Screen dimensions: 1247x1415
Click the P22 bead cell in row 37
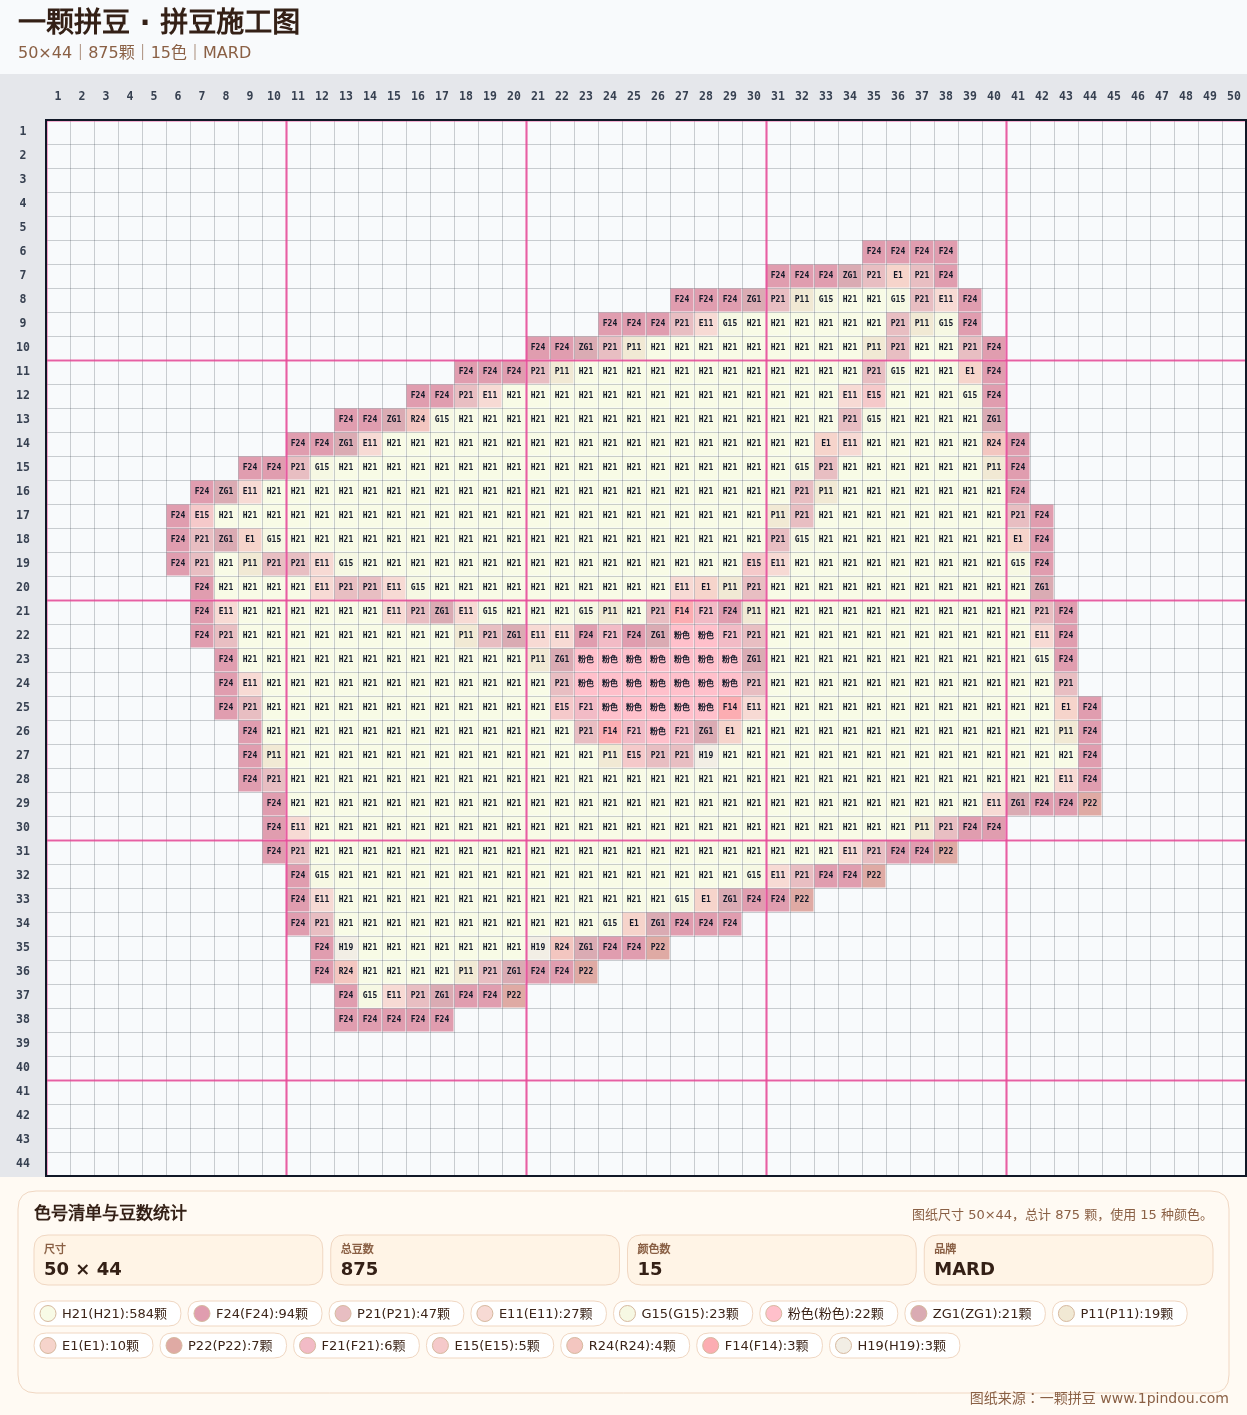coord(514,995)
